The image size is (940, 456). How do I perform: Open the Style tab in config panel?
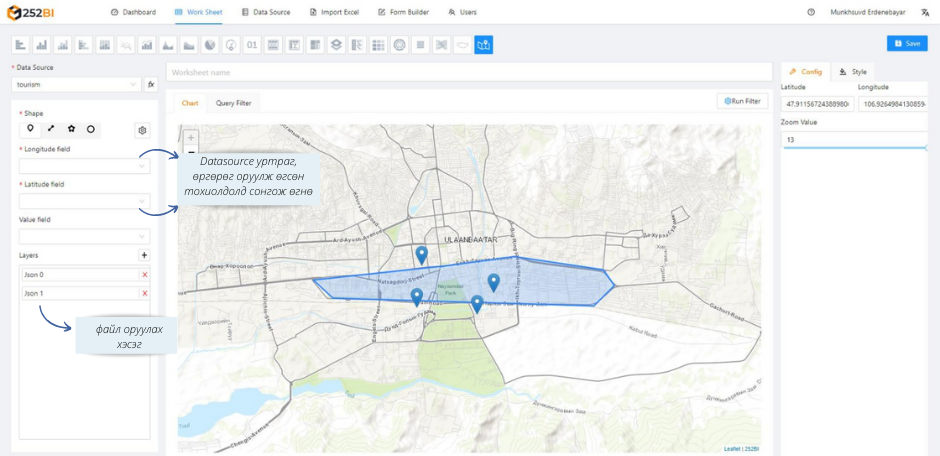click(854, 72)
